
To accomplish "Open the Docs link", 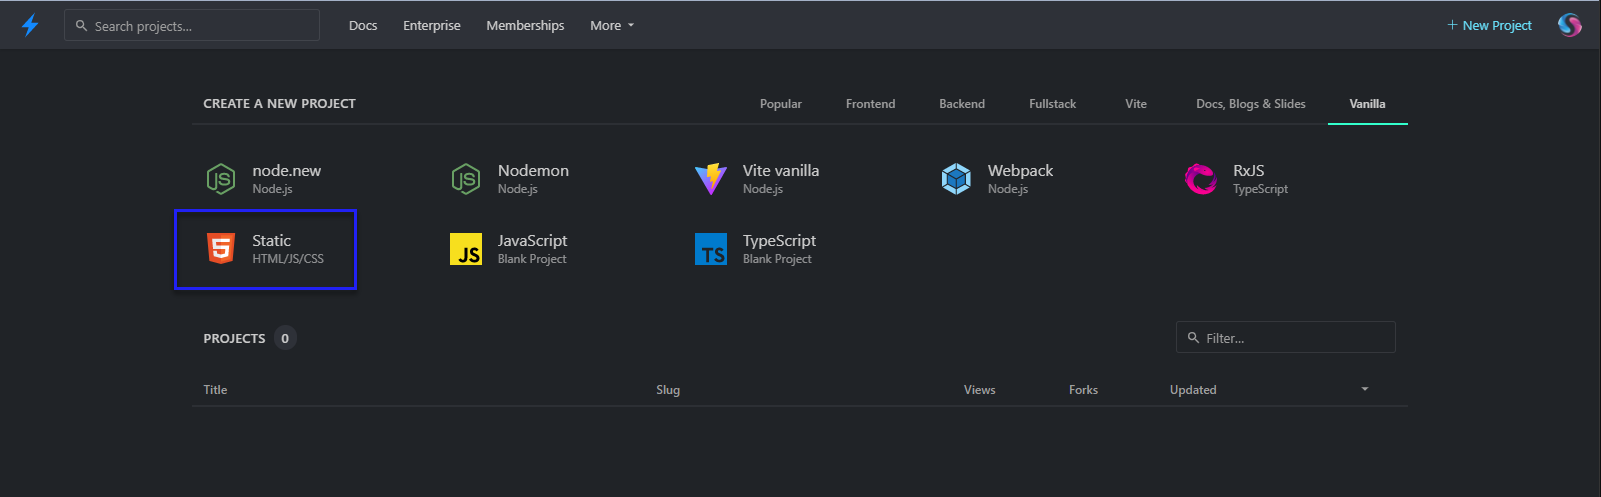I will click(363, 26).
